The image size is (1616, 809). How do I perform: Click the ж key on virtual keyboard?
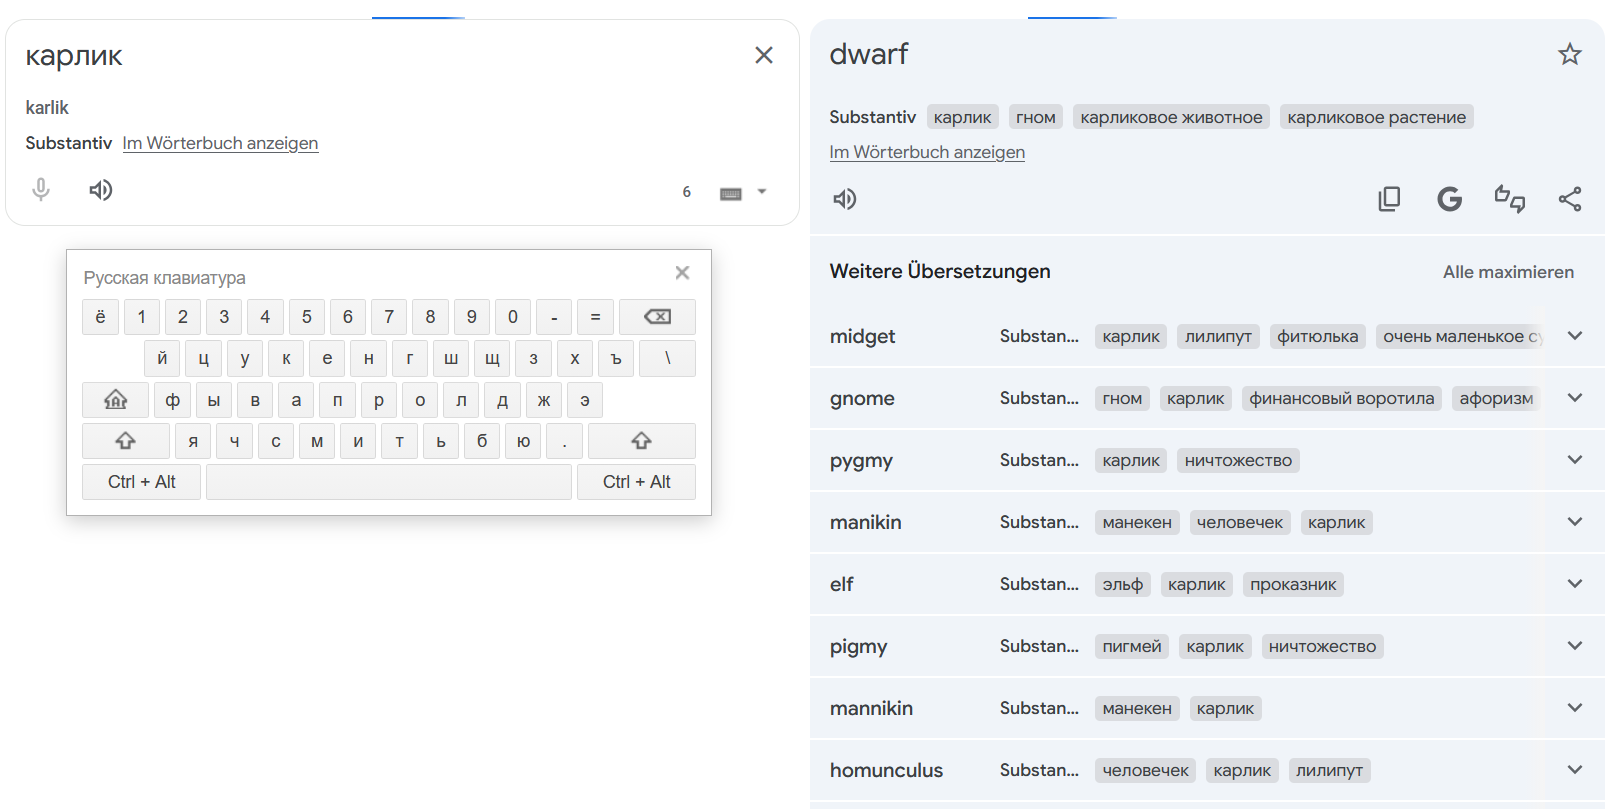point(544,400)
